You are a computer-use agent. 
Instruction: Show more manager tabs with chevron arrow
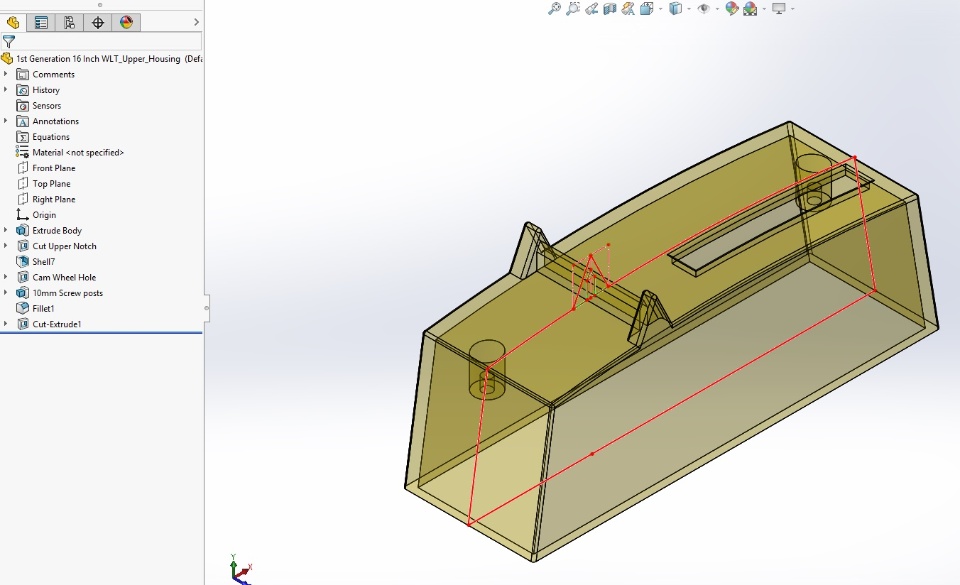196,22
